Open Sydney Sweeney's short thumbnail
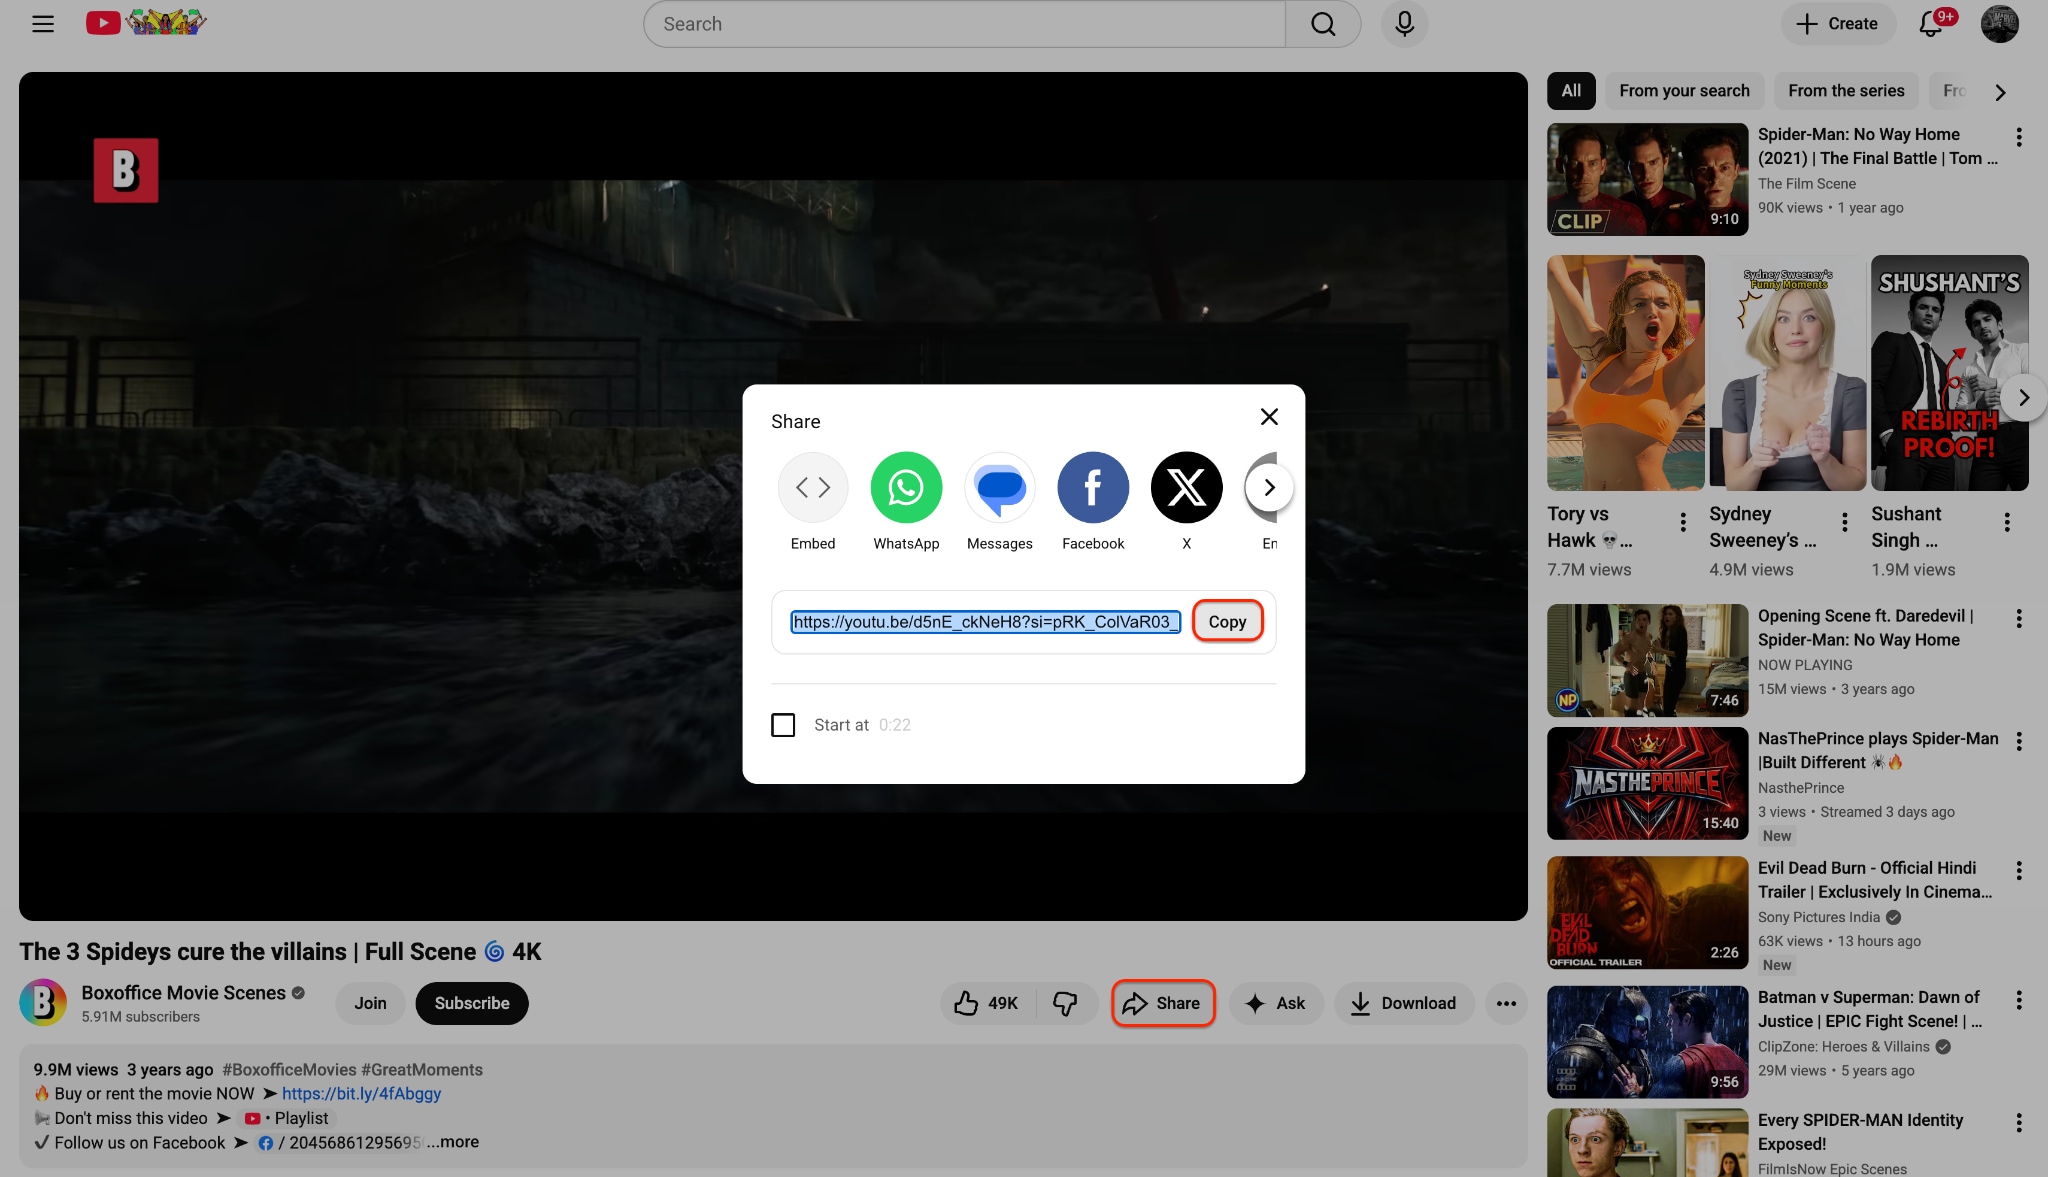This screenshot has height=1177, width=2048. [x=1787, y=373]
